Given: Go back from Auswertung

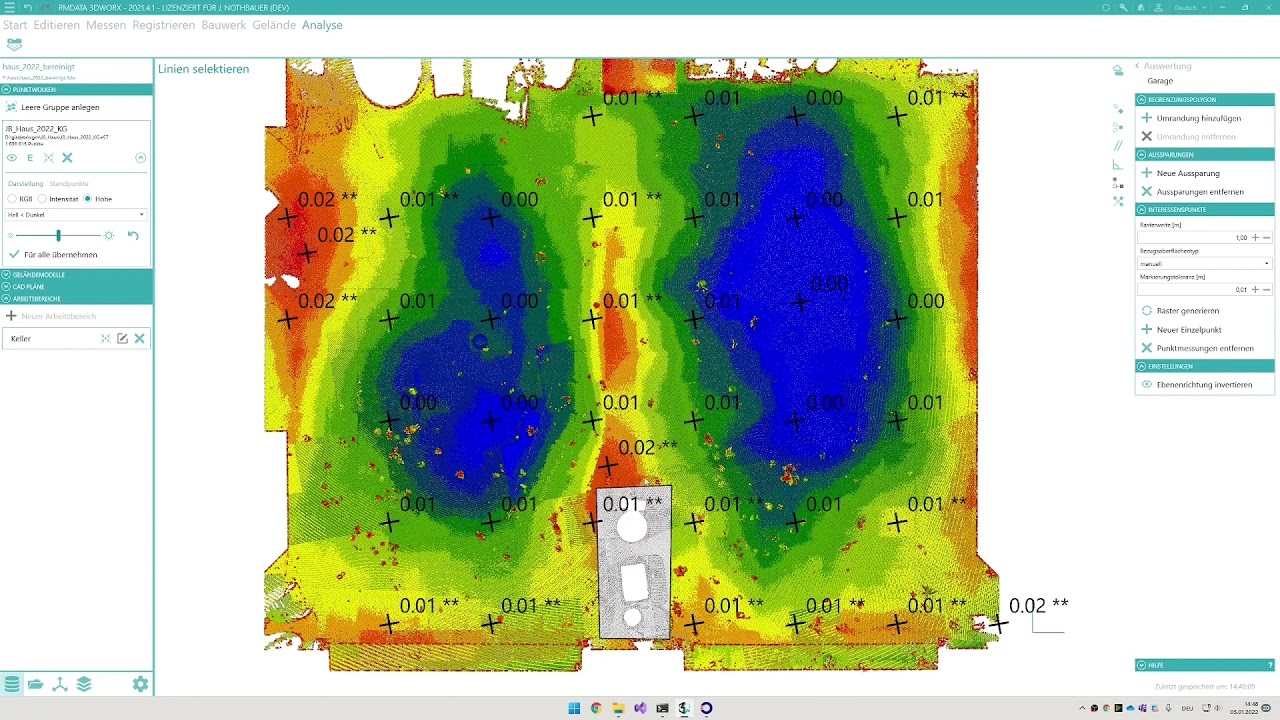Looking at the screenshot, I should [1137, 66].
